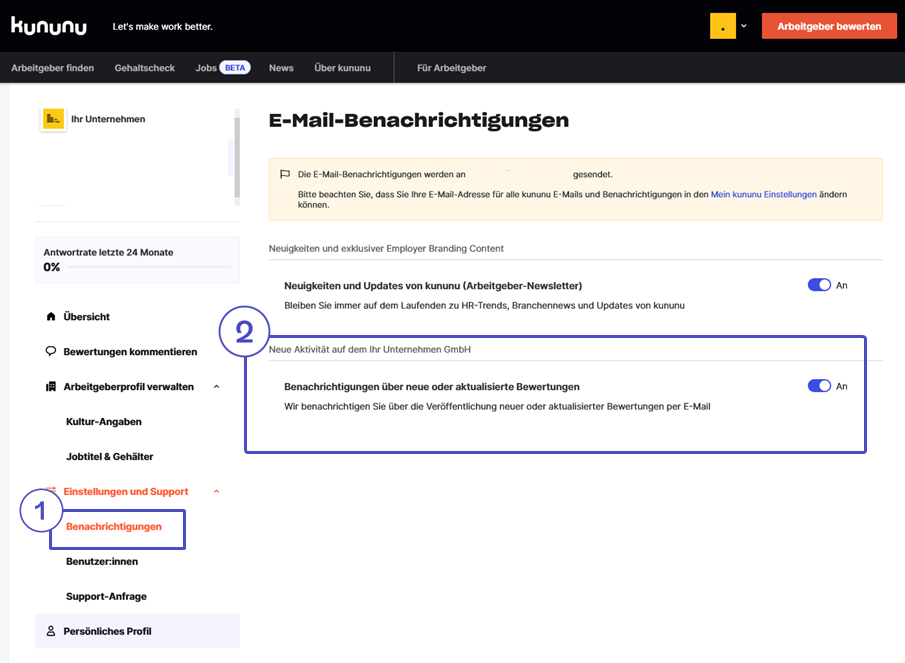Image resolution: width=905 pixels, height=663 pixels.
Task: Follow the Mein kununu Einstellungen link
Action: point(763,194)
